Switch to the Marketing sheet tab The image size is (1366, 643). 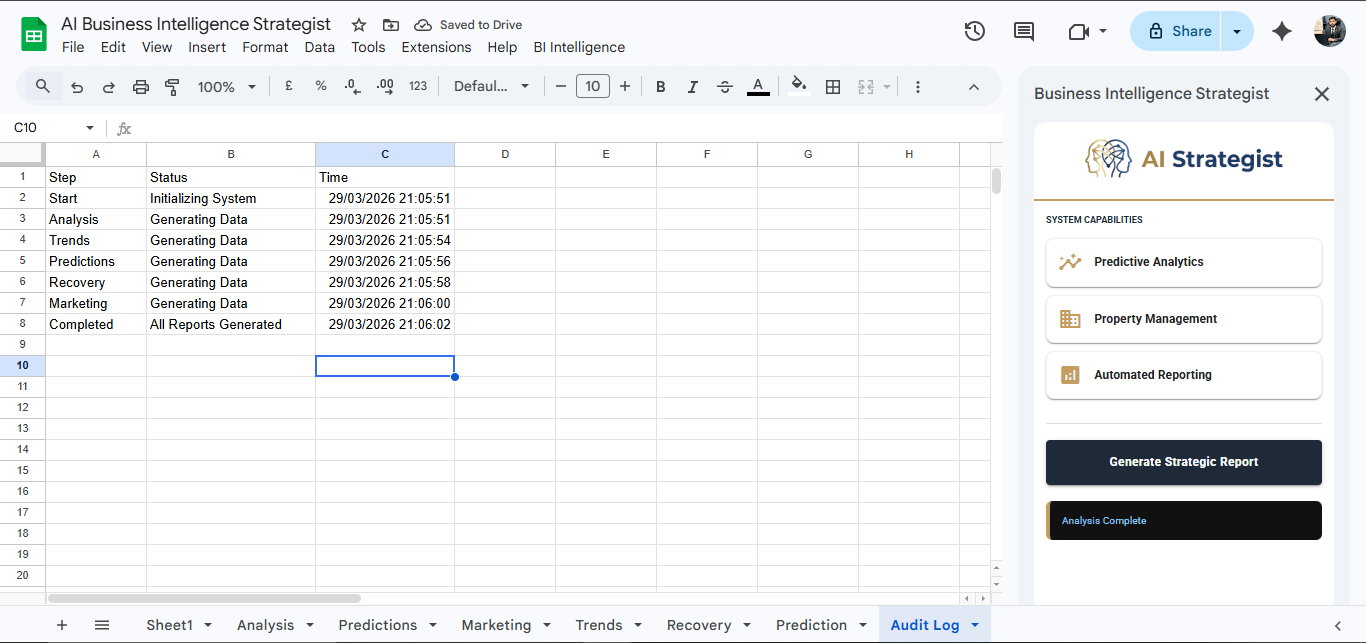click(x=497, y=624)
